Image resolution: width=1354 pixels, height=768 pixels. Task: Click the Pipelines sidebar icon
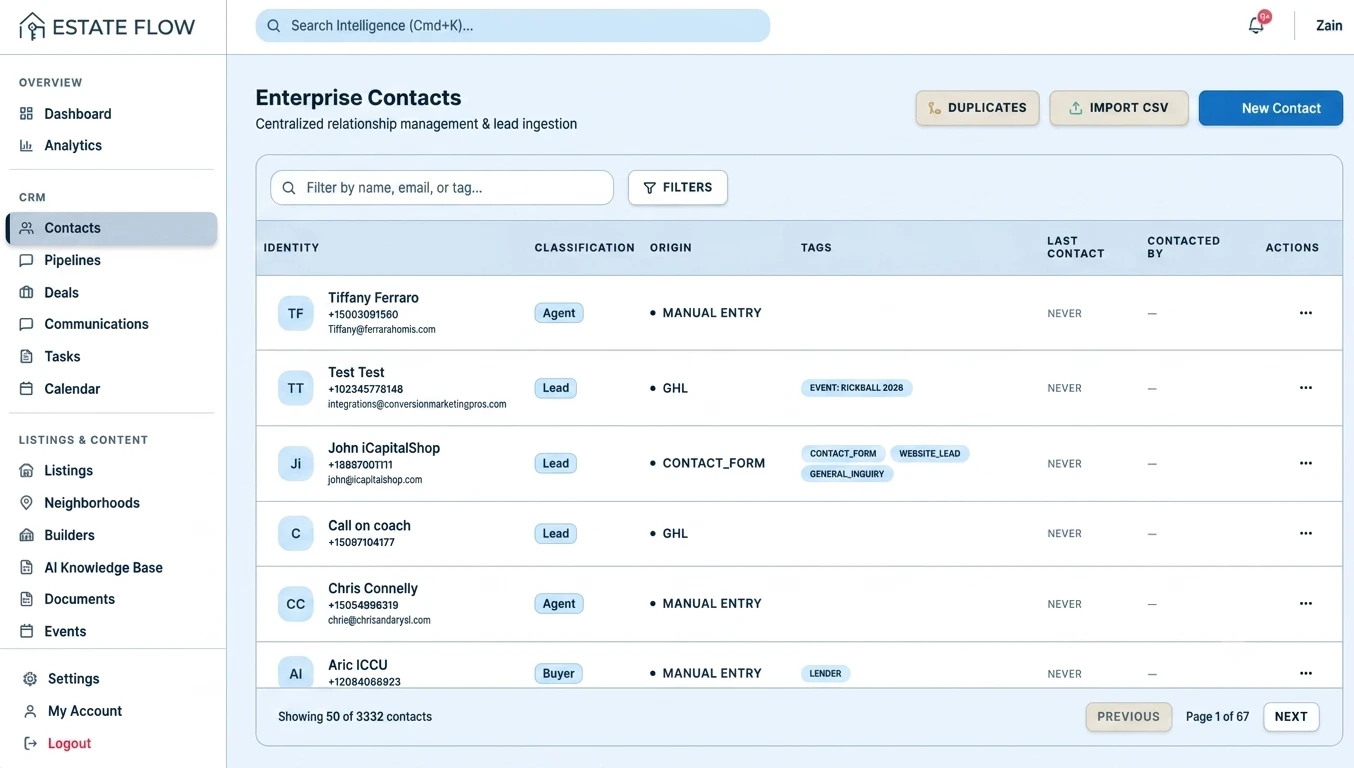[x=27, y=261]
